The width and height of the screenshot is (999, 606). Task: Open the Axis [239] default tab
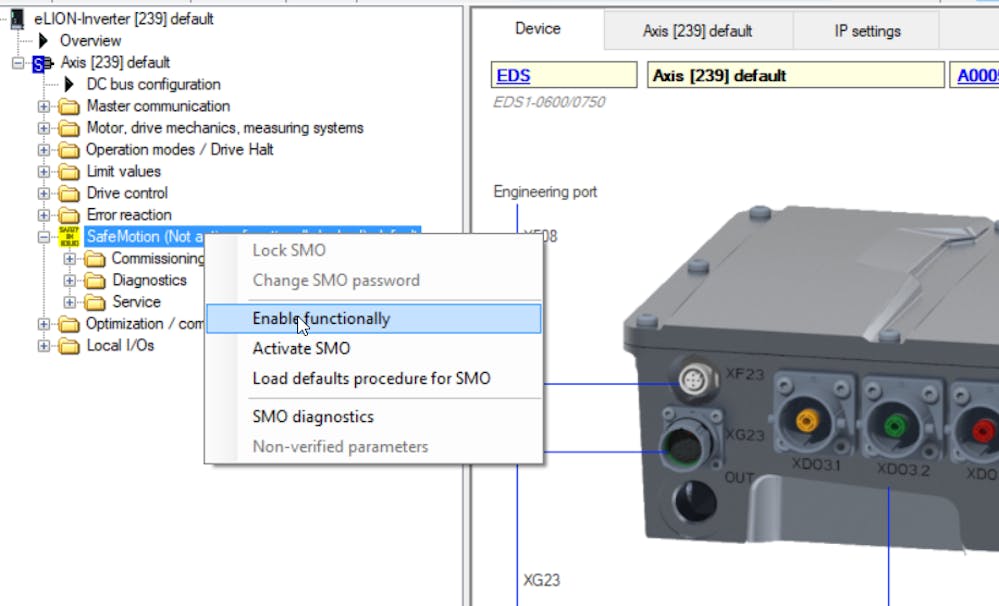pos(697,31)
